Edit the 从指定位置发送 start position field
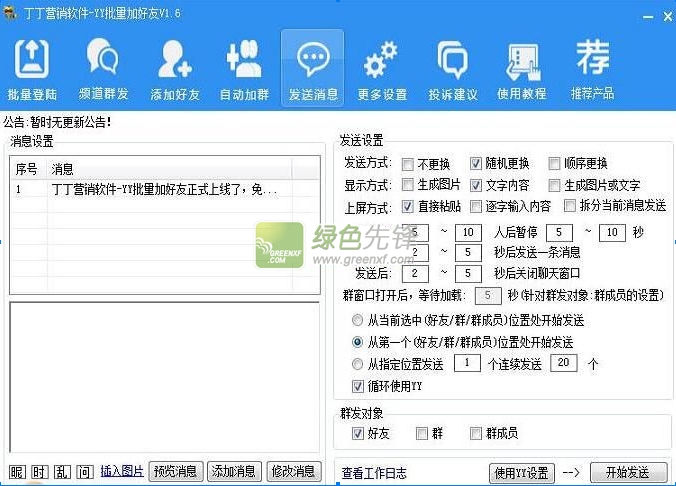 (467, 363)
